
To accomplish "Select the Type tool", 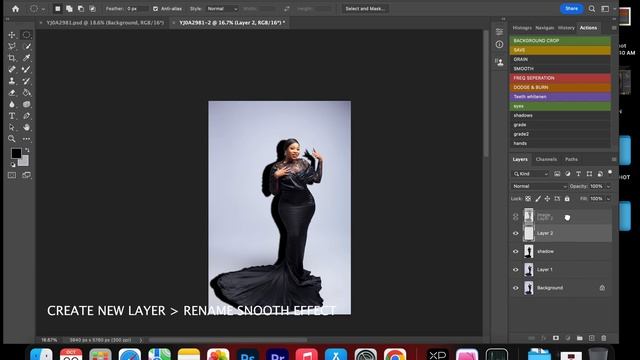I will tap(12, 116).
